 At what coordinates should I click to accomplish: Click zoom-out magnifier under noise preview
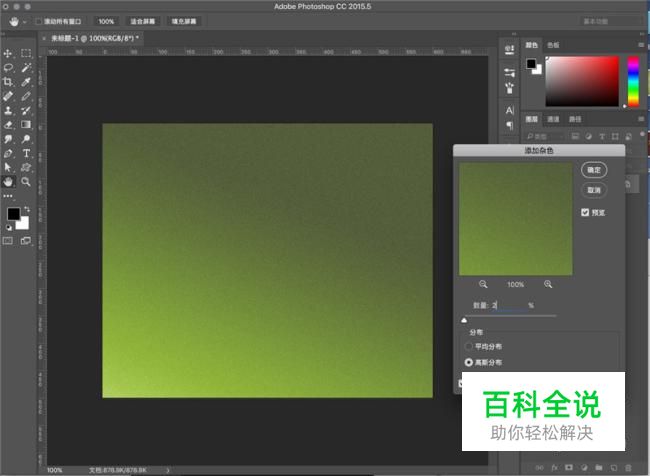(484, 285)
